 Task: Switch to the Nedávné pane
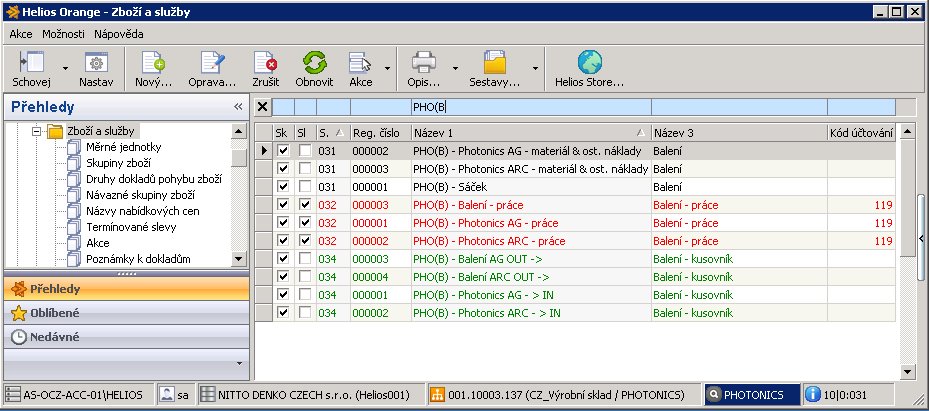(x=127, y=337)
